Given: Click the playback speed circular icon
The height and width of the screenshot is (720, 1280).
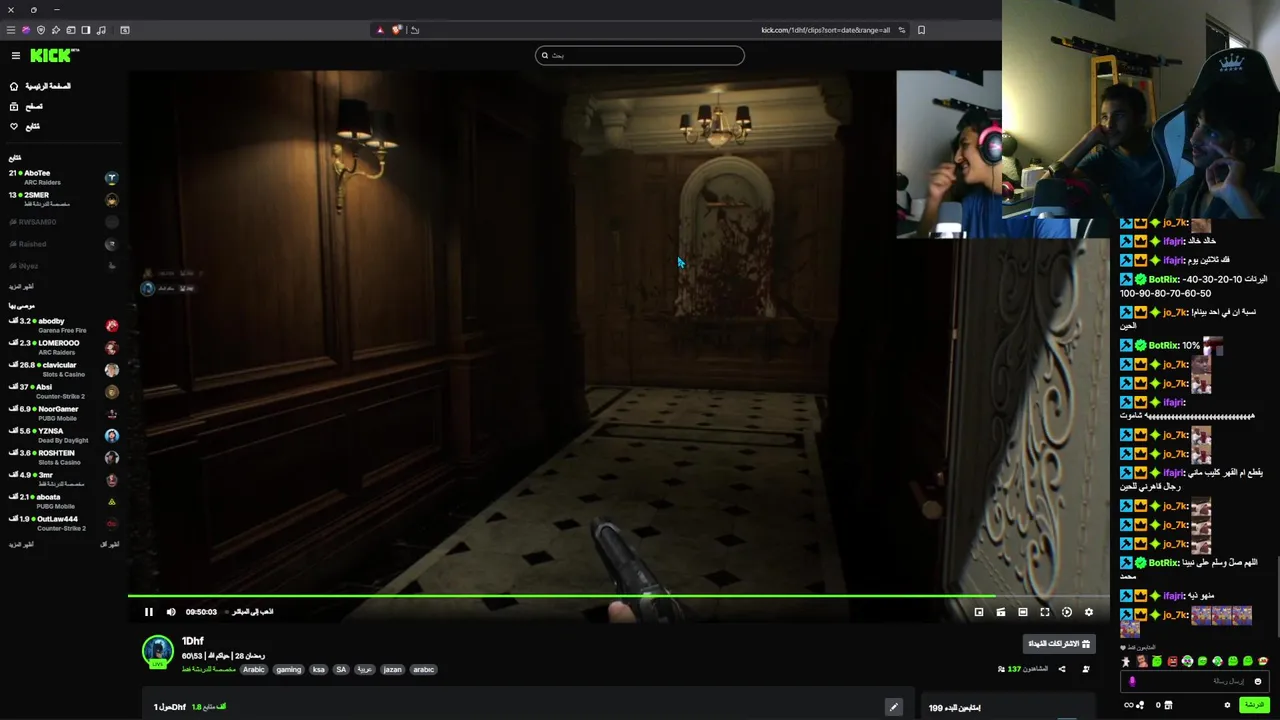Looking at the screenshot, I should pyautogui.click(x=1067, y=612).
